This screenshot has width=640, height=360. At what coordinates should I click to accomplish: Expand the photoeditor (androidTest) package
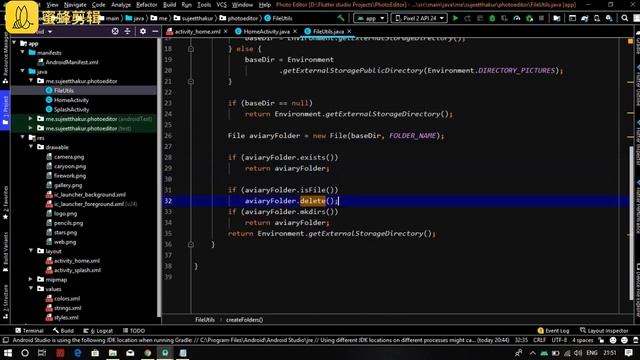pos(31,118)
